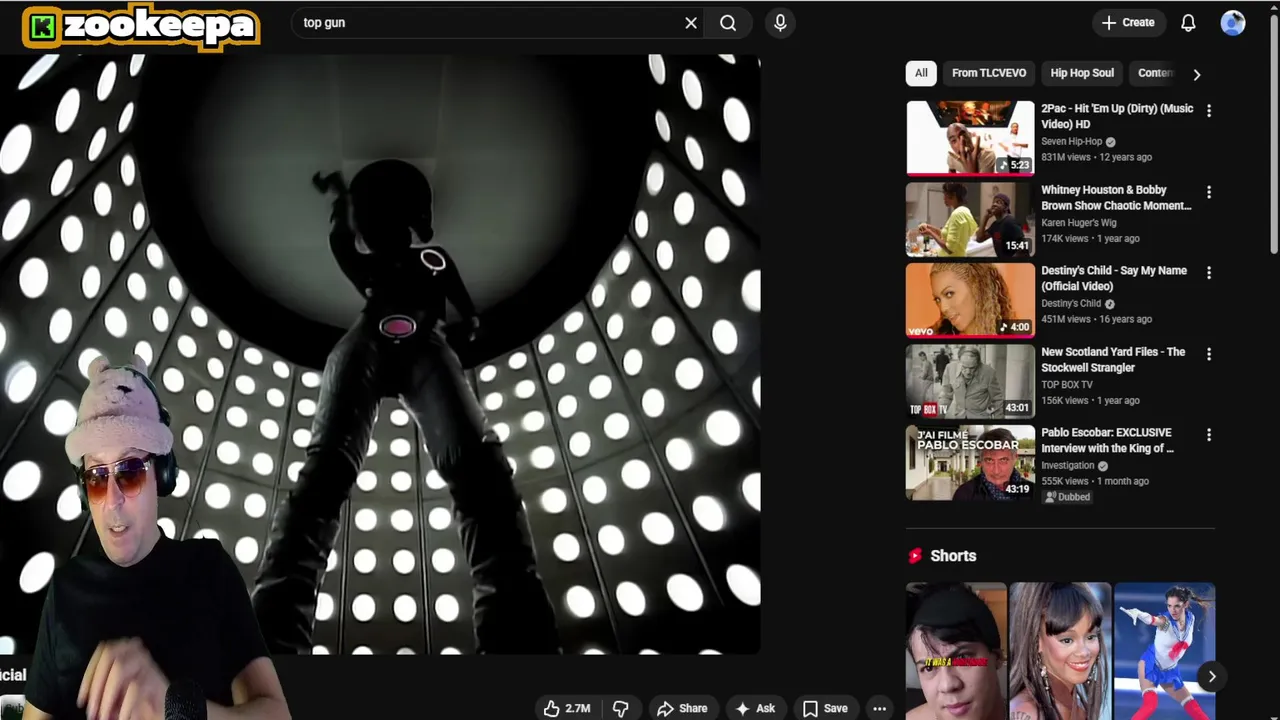
Task: Click the Shorts section icon
Action: tap(915, 556)
